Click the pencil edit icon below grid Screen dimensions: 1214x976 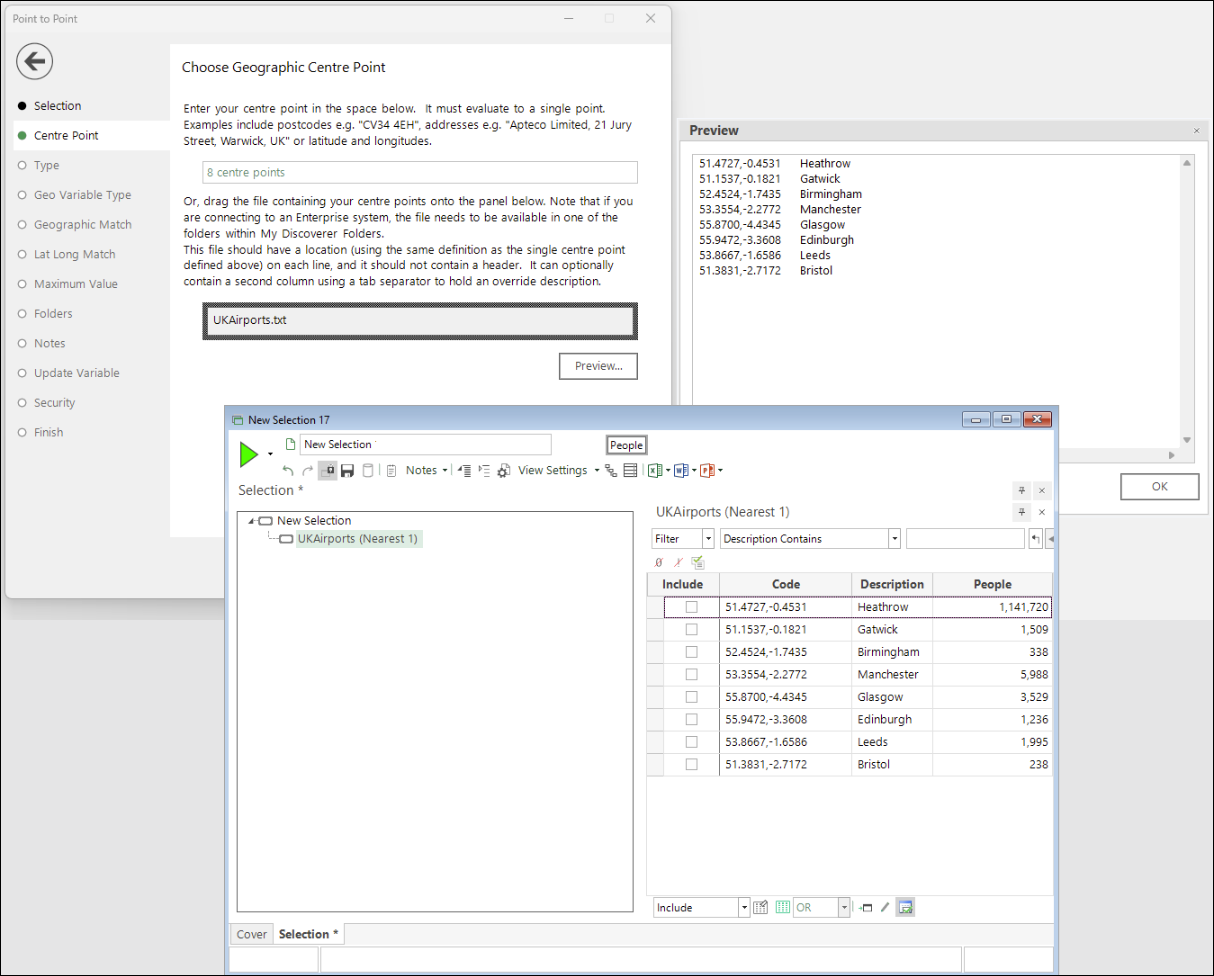(885, 908)
